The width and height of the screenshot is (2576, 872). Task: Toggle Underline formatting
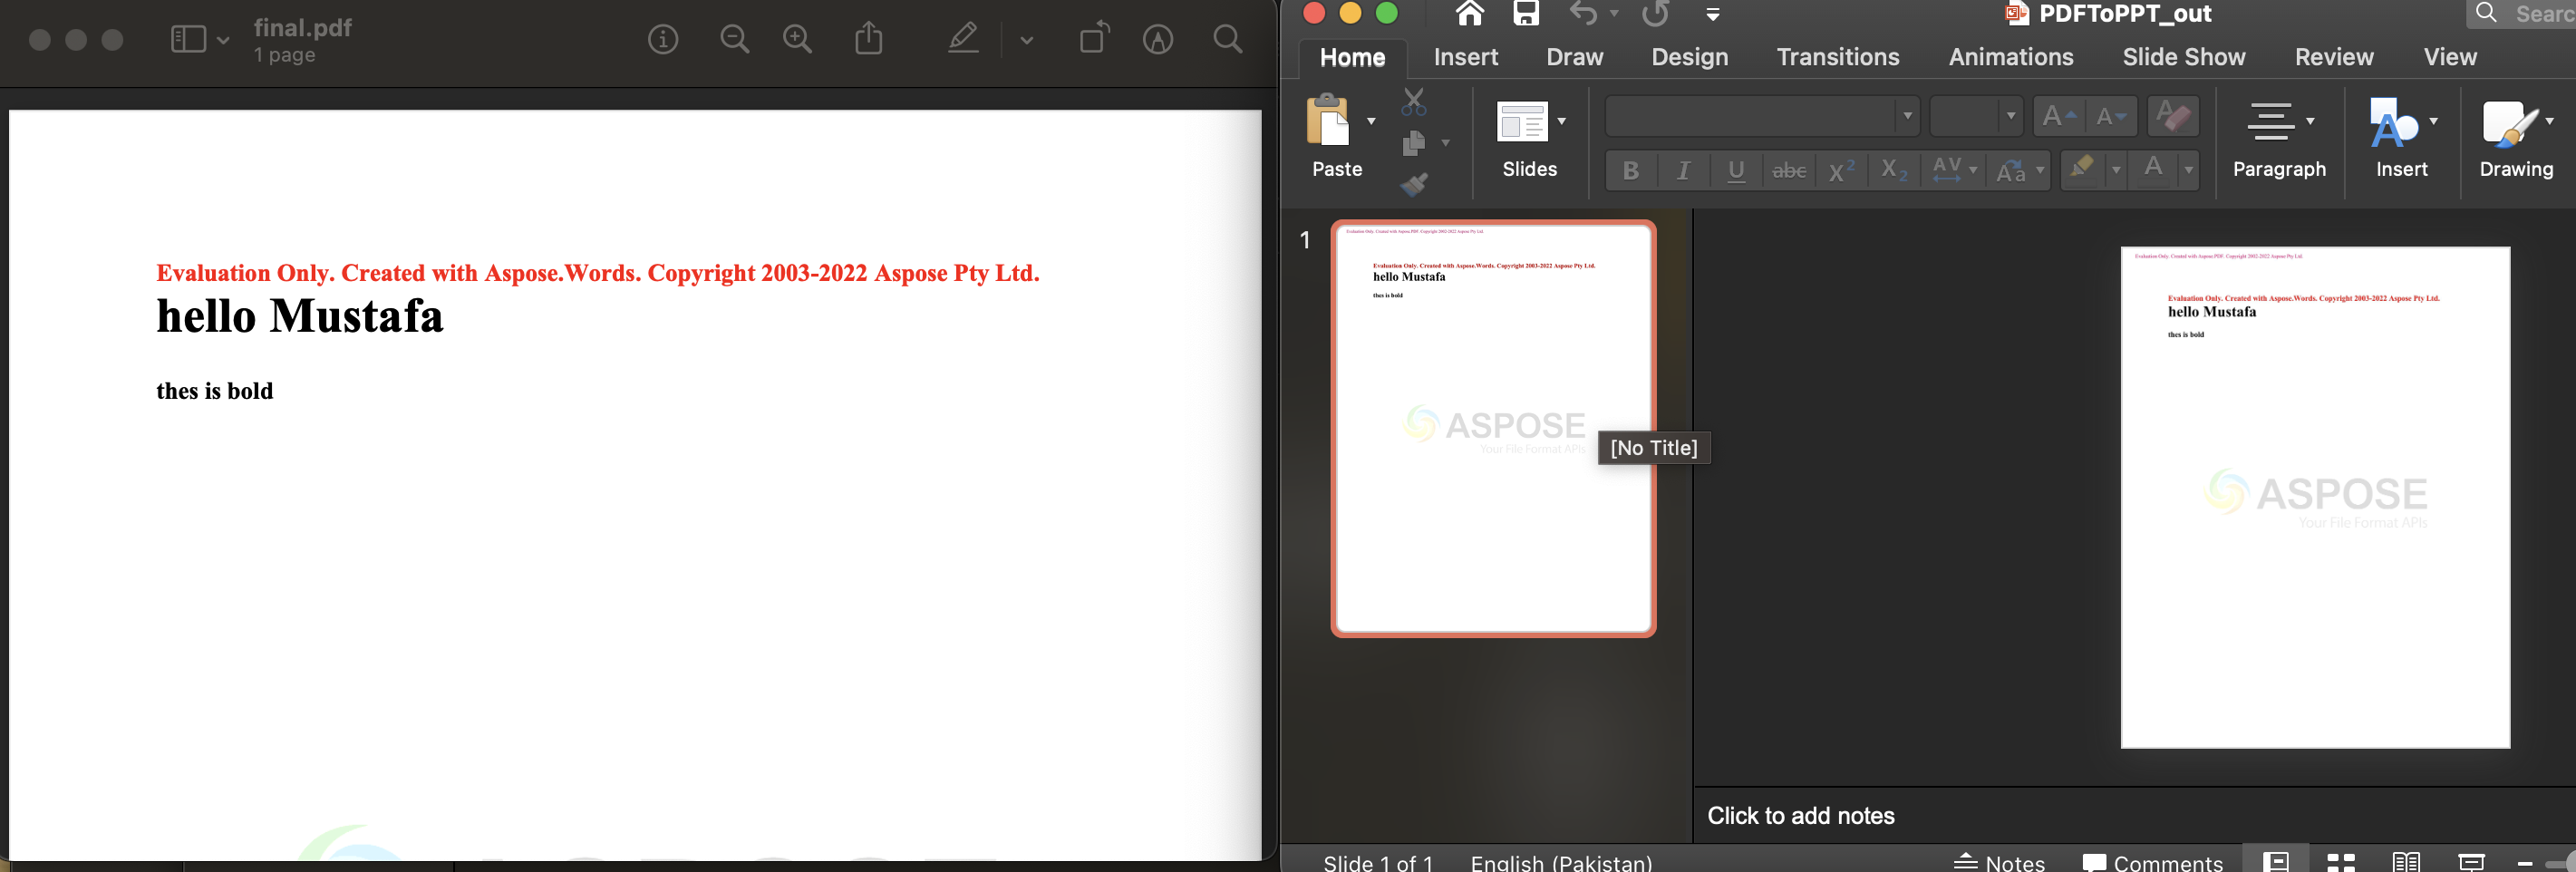(1737, 170)
